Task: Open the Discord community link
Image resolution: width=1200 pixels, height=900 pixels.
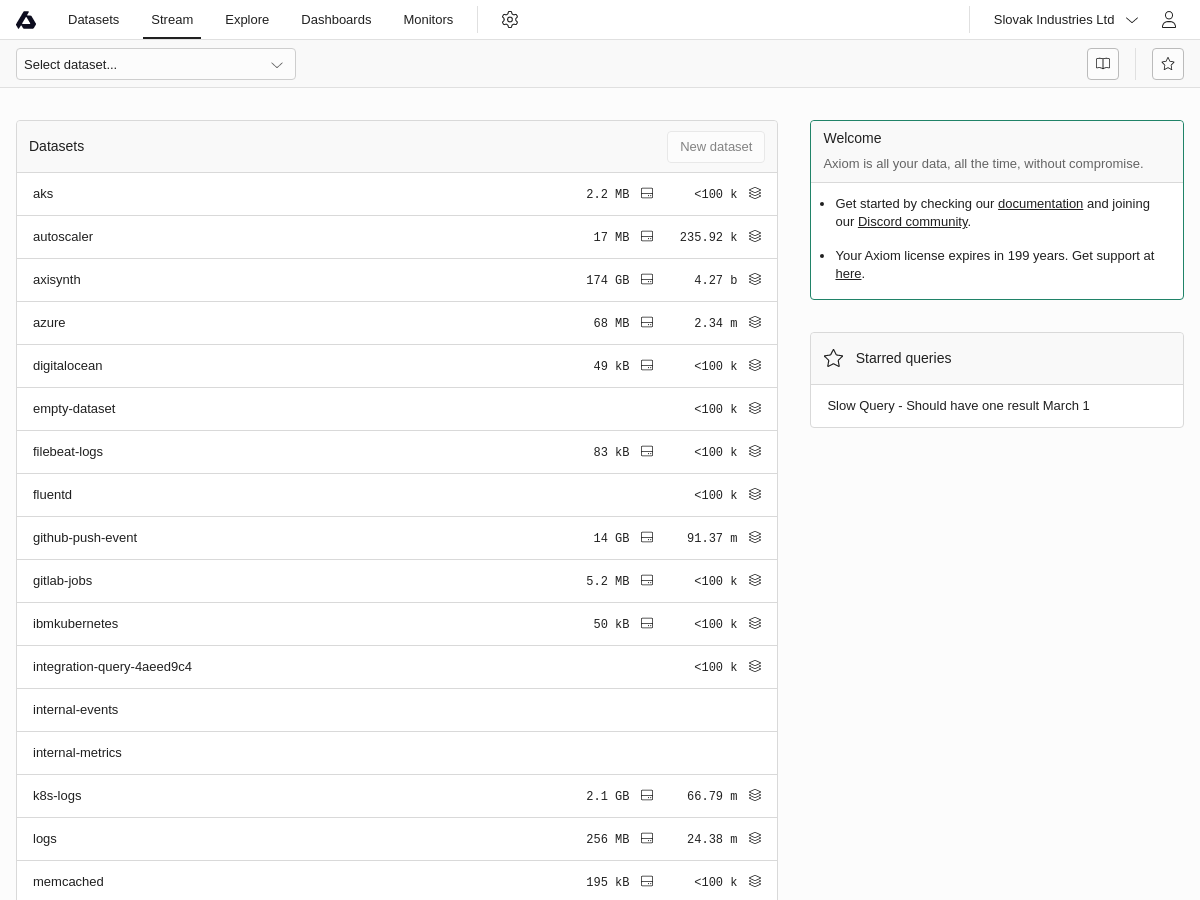Action: click(912, 222)
